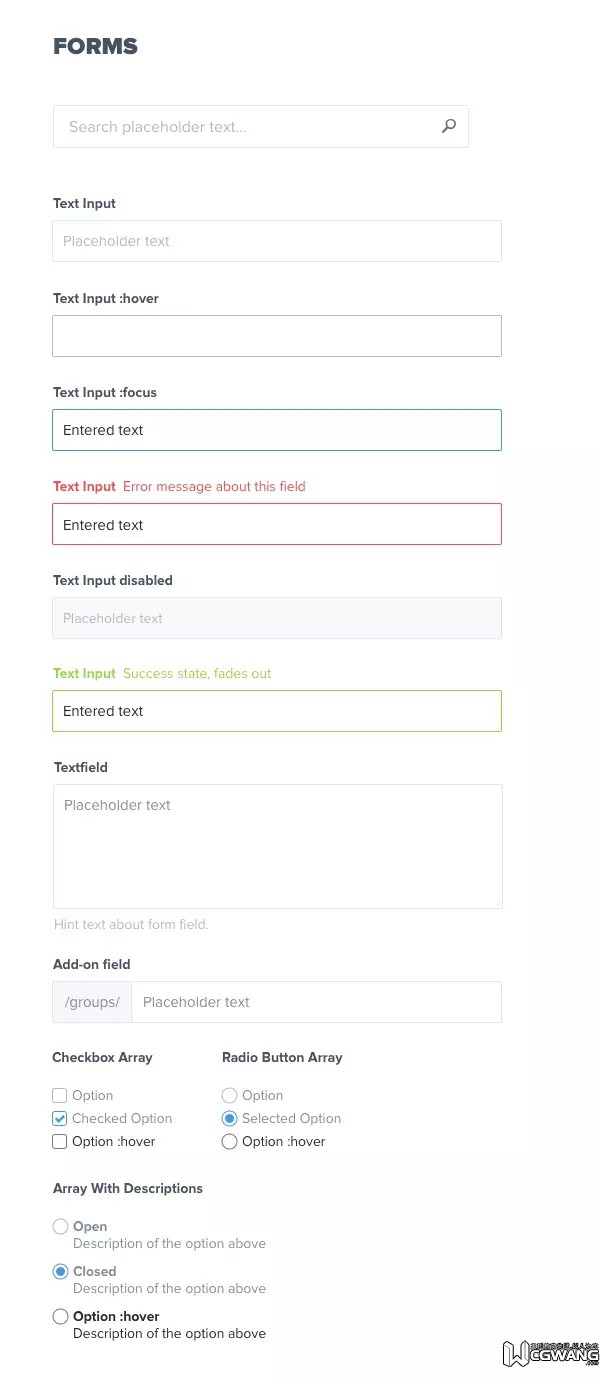Click the red-bordered error text input
The image size is (600, 1379).
(277, 524)
